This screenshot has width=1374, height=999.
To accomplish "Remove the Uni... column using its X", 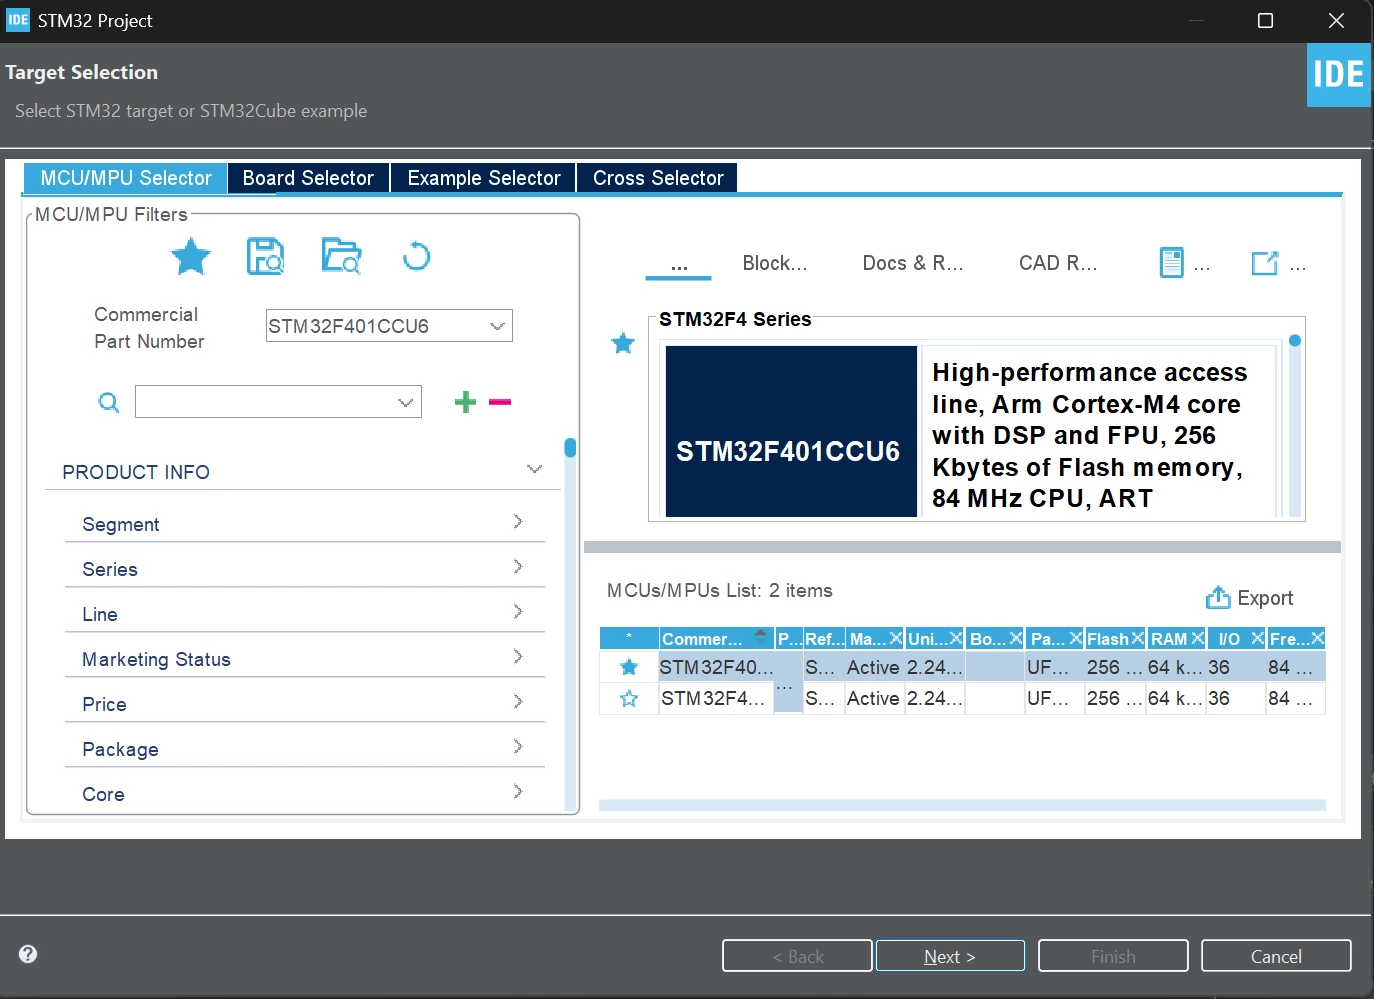I will (x=956, y=638).
